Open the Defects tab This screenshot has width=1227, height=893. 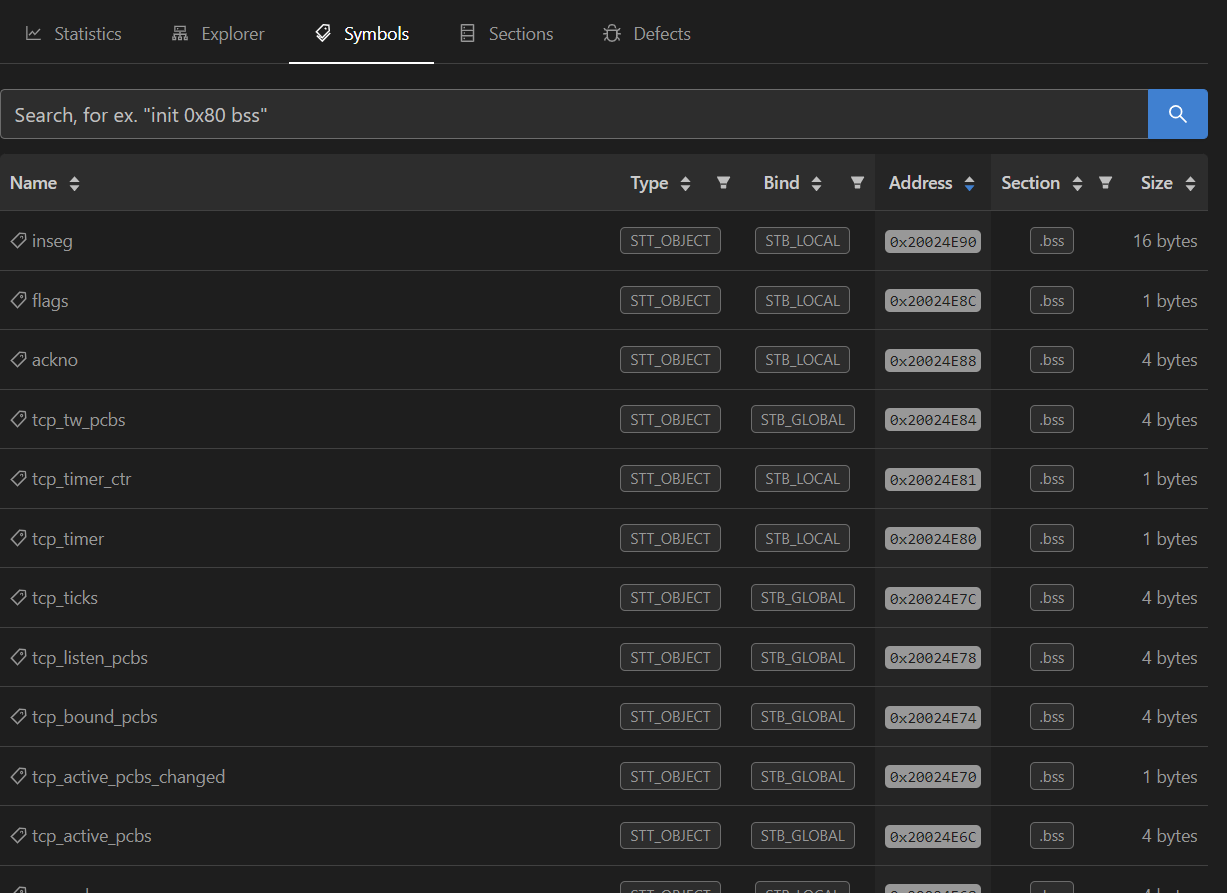tap(647, 34)
